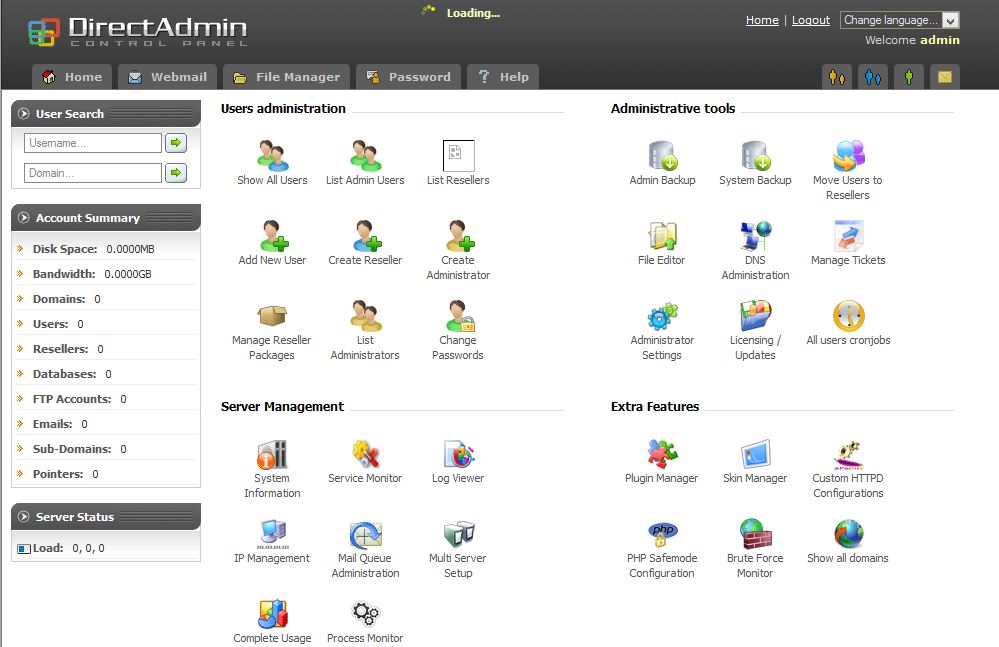Click the Create Reseller icon
The image size is (999, 647).
click(x=365, y=237)
